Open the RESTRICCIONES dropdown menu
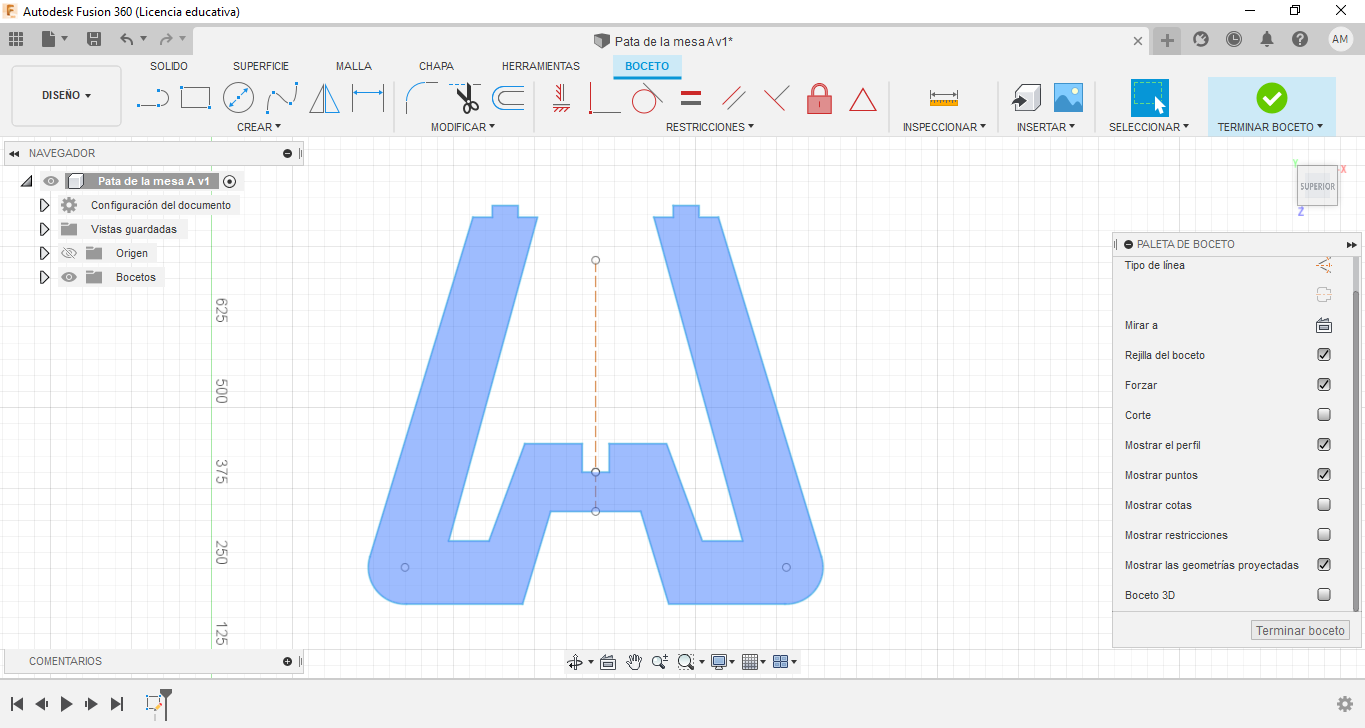 coord(710,127)
